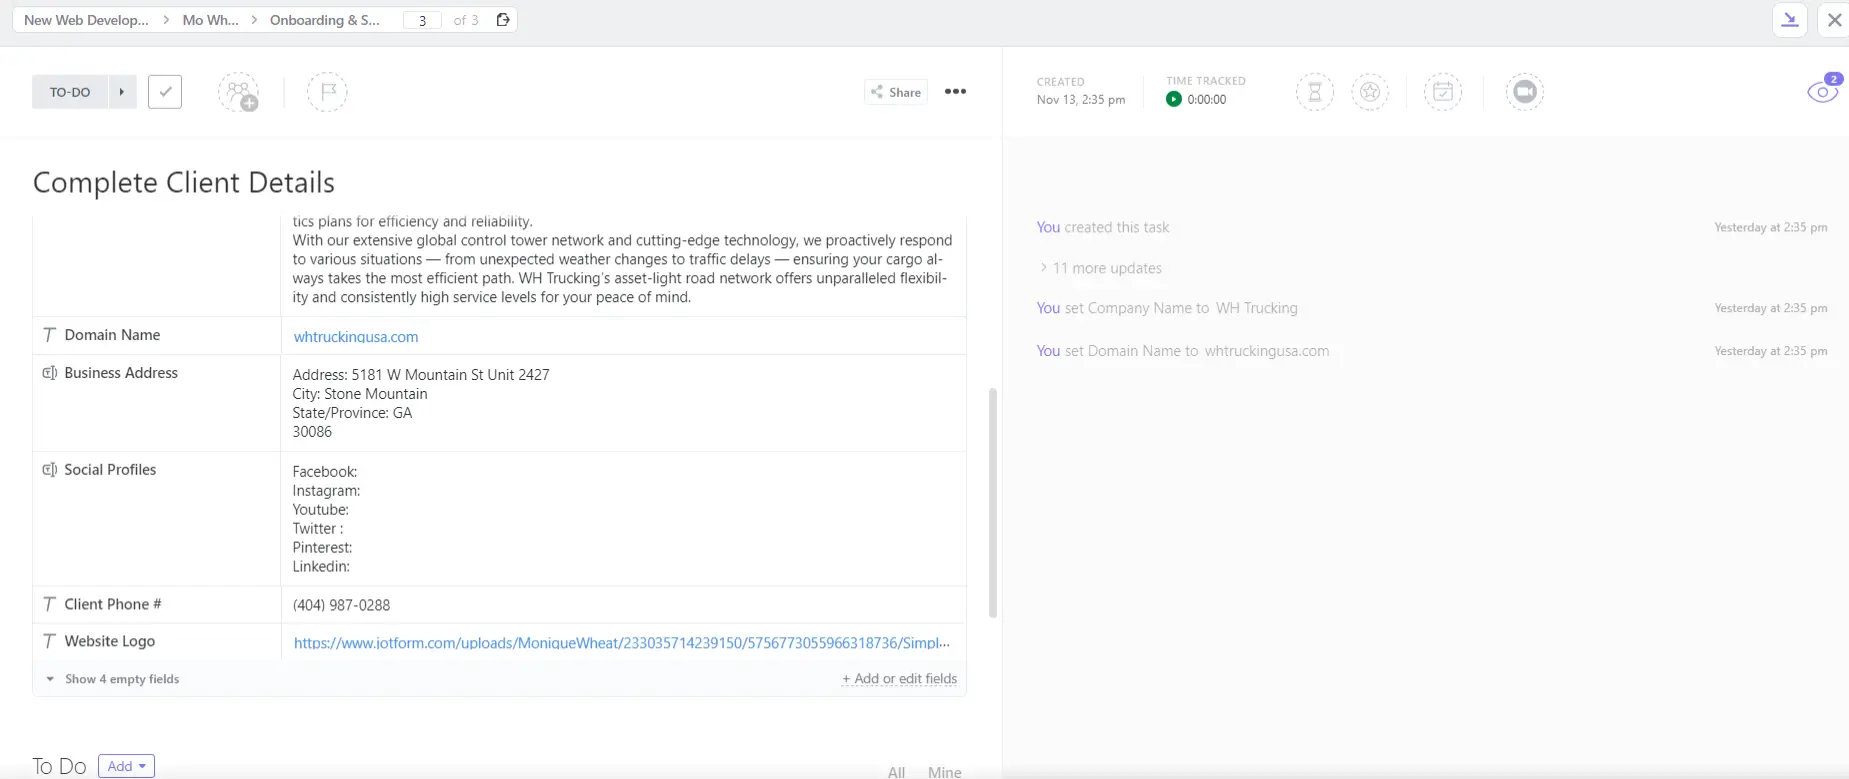Image resolution: width=1849 pixels, height=779 pixels.
Task: Click the Client Phone # field label
Action: [113, 604]
